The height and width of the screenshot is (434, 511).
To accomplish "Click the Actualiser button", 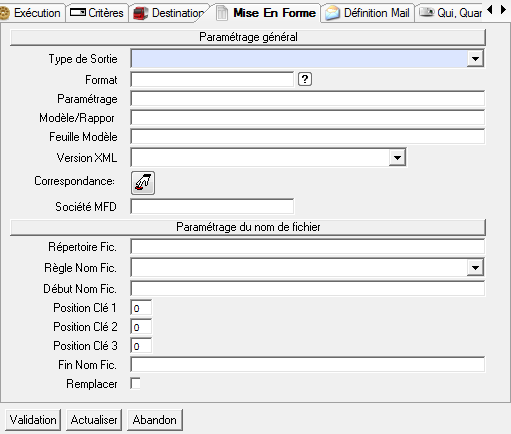I will pos(94,420).
